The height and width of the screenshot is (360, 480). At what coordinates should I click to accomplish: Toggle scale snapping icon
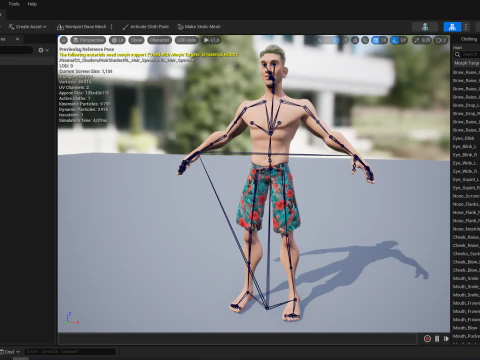[417, 40]
